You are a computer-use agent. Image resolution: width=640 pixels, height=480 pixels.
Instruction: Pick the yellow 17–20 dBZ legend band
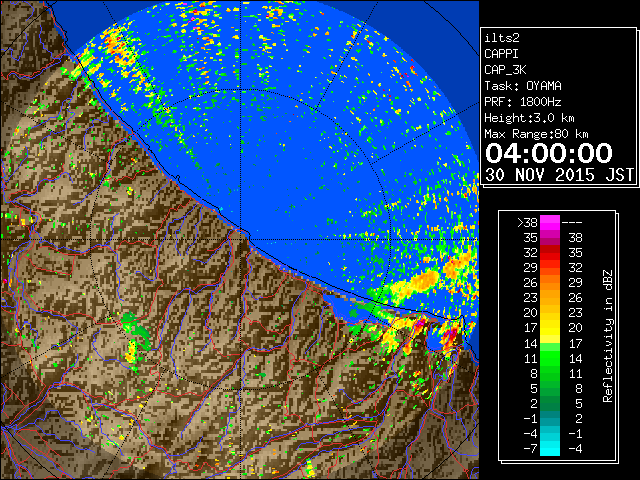point(550,328)
